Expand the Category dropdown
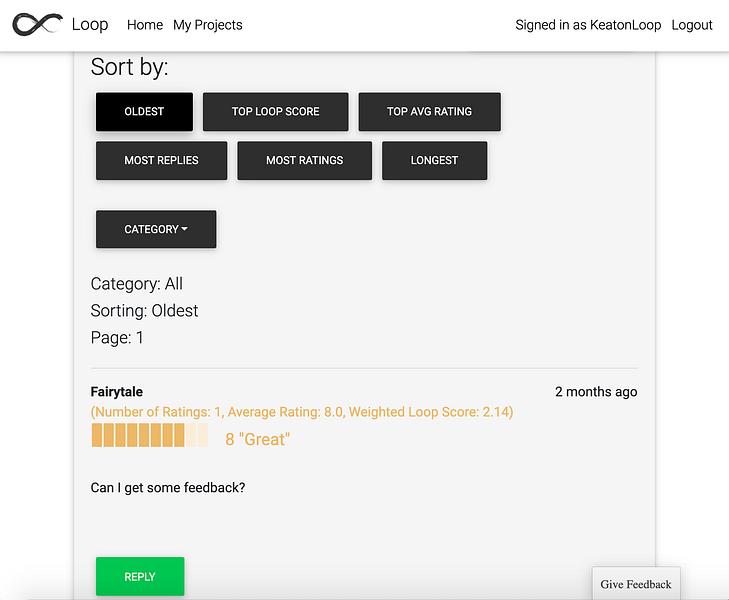Image resolution: width=729 pixels, height=600 pixels. click(x=156, y=229)
